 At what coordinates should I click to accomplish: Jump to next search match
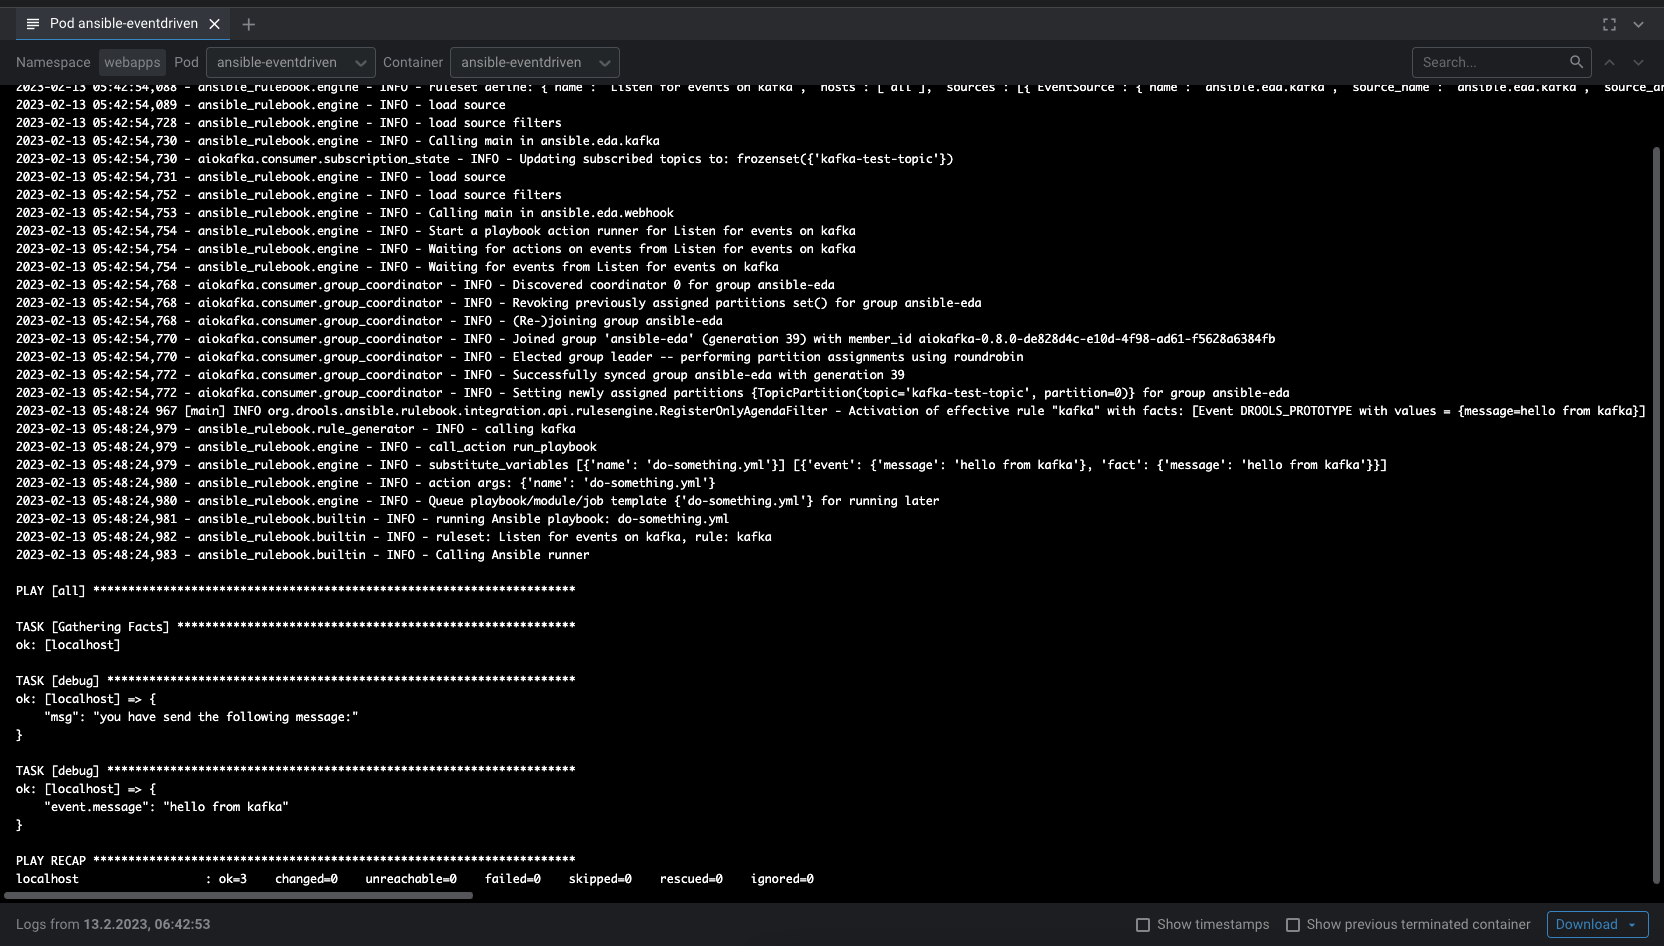(x=1638, y=62)
